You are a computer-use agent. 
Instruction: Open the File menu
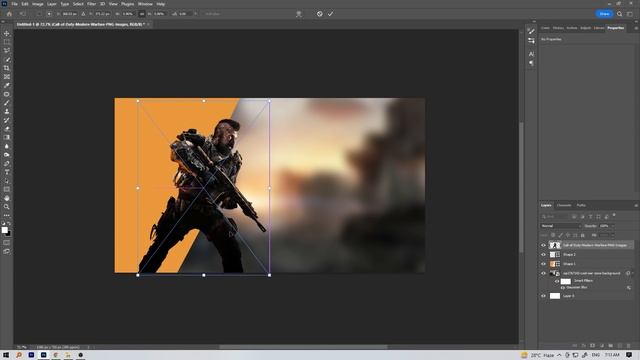point(14,4)
